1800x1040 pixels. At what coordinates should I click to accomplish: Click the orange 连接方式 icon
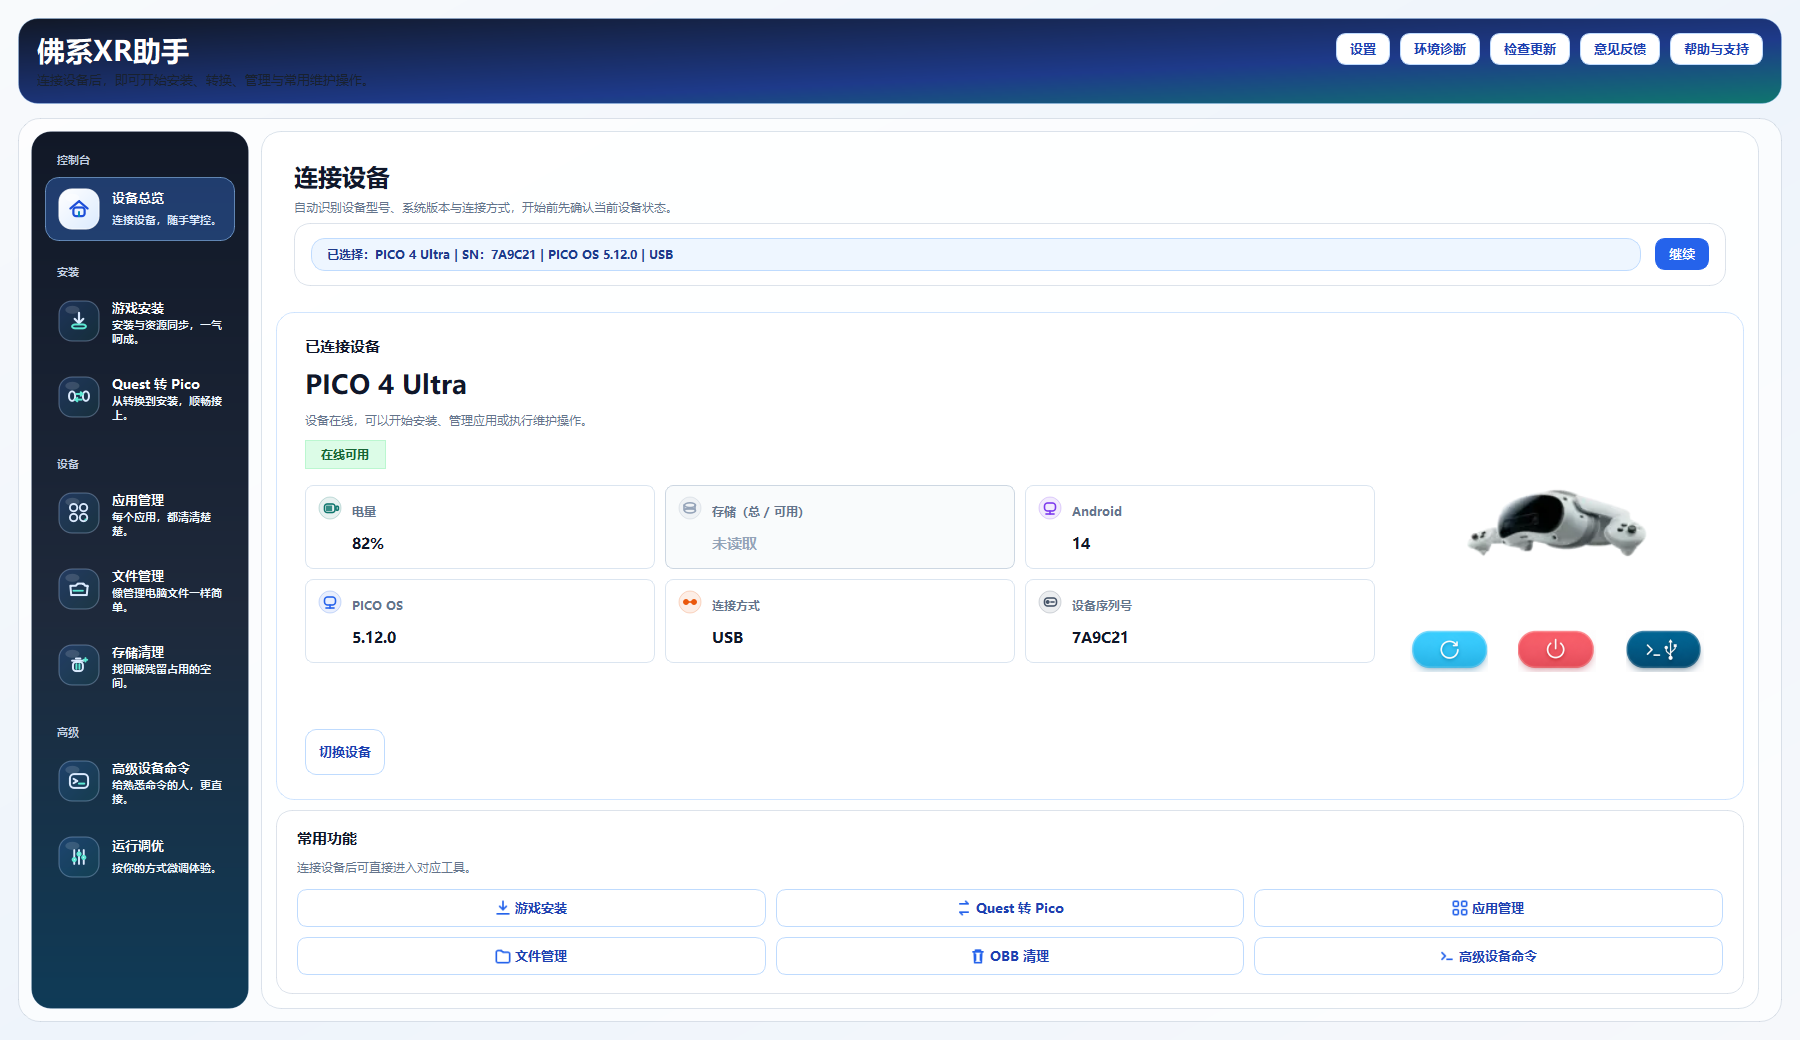(x=690, y=602)
